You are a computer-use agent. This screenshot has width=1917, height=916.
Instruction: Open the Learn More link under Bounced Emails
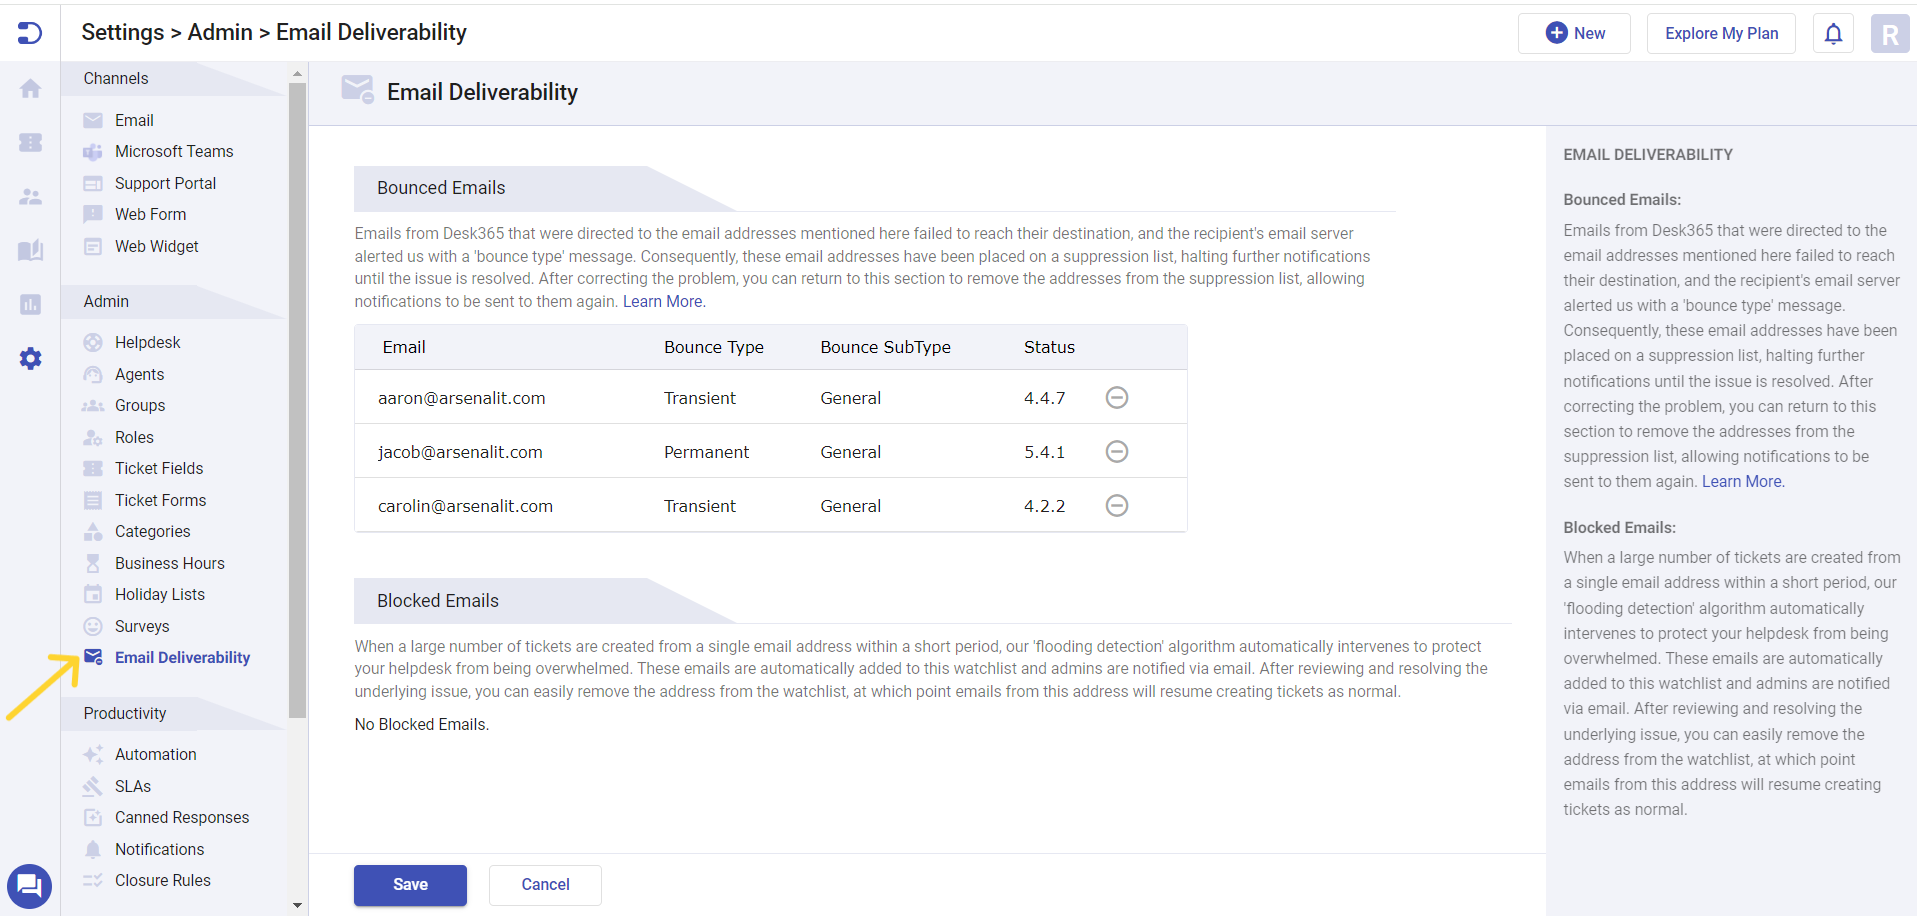tap(661, 301)
